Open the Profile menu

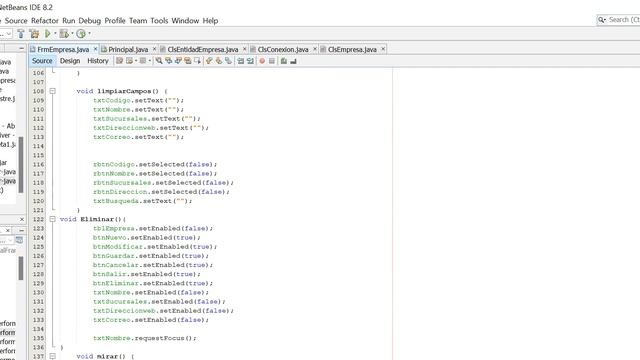point(115,21)
